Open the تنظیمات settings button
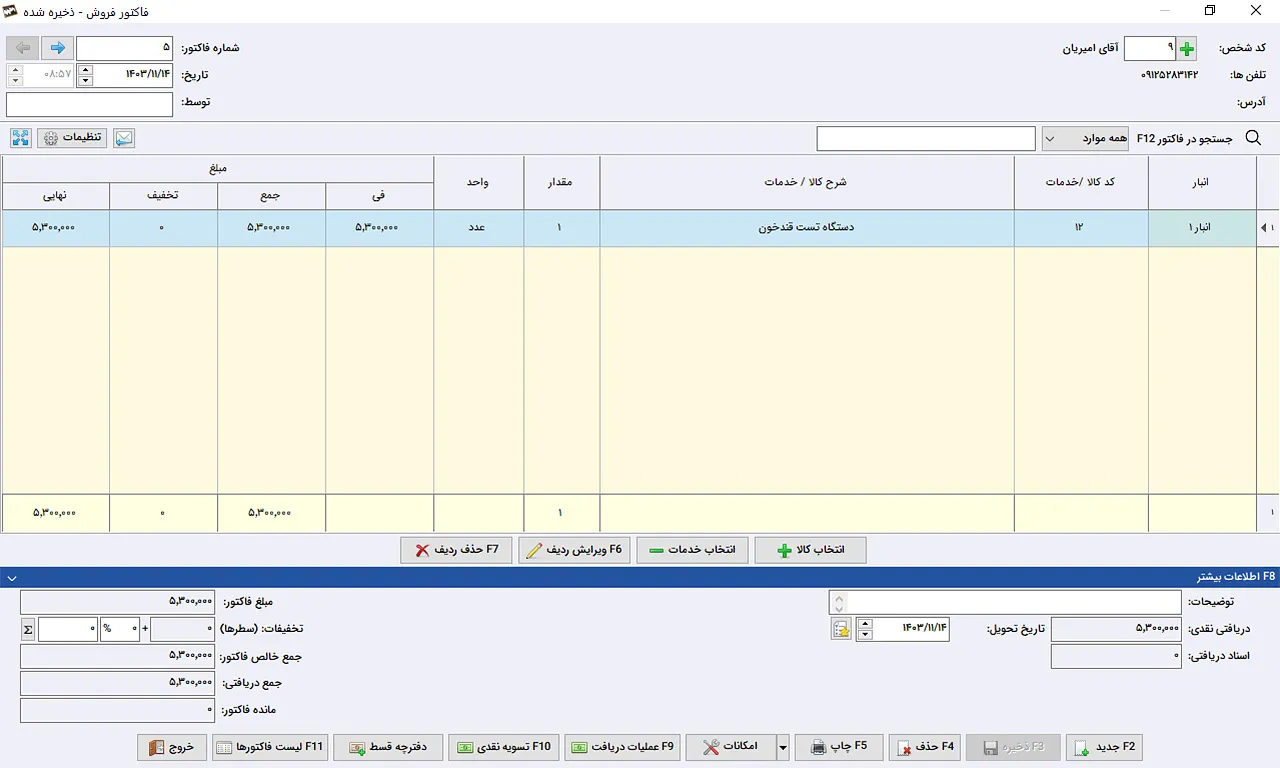Viewport: 1280px width, 768px height. [73, 138]
